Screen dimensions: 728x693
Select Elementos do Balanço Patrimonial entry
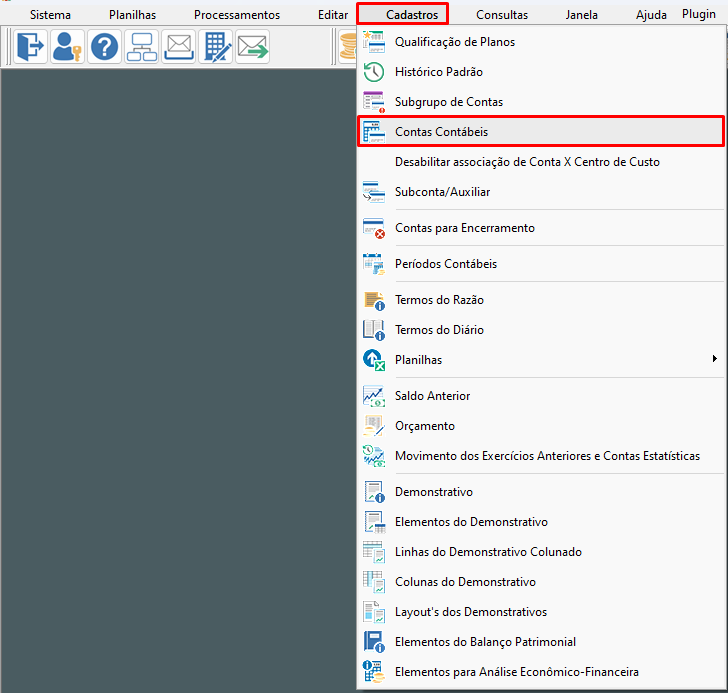[x=541, y=642]
